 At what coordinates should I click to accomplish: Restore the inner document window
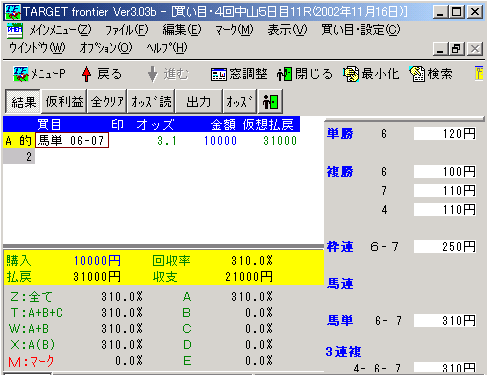[x=457, y=49]
